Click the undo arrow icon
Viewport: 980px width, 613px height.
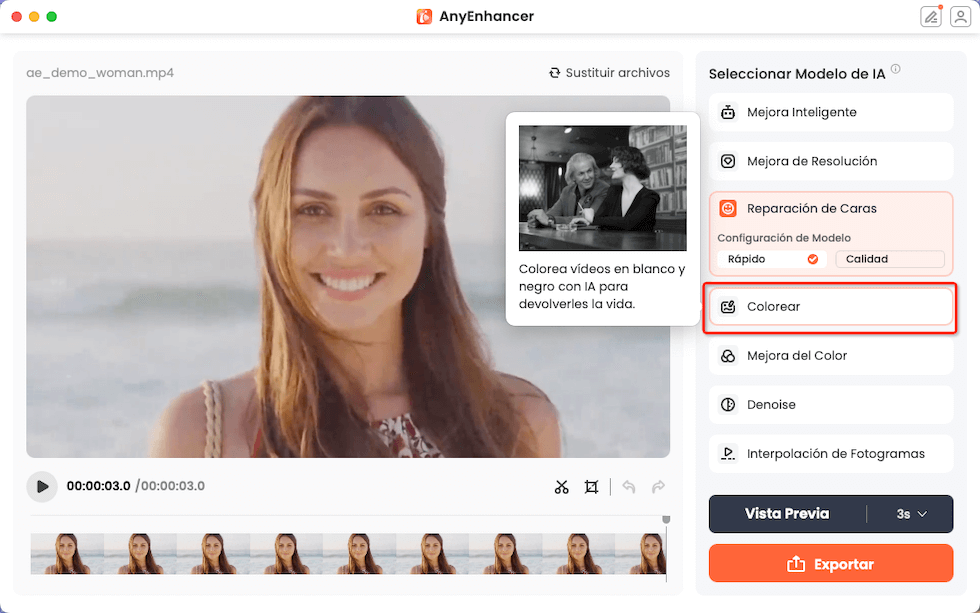tap(629, 487)
